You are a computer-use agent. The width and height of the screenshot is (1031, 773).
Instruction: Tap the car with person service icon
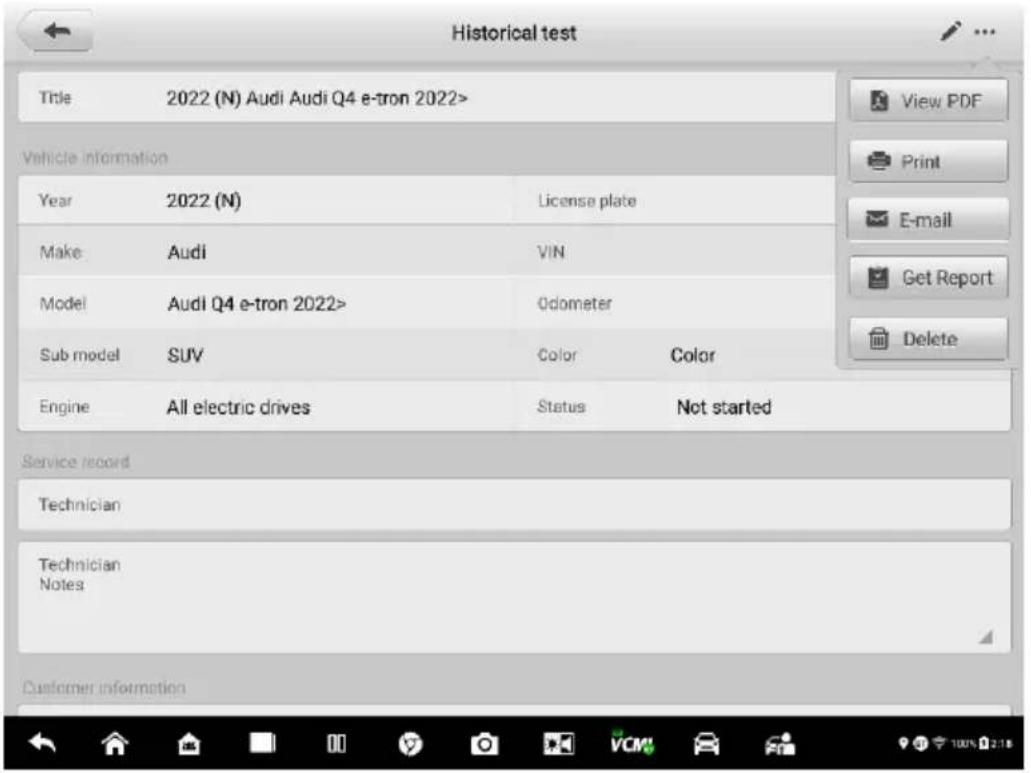(780, 745)
